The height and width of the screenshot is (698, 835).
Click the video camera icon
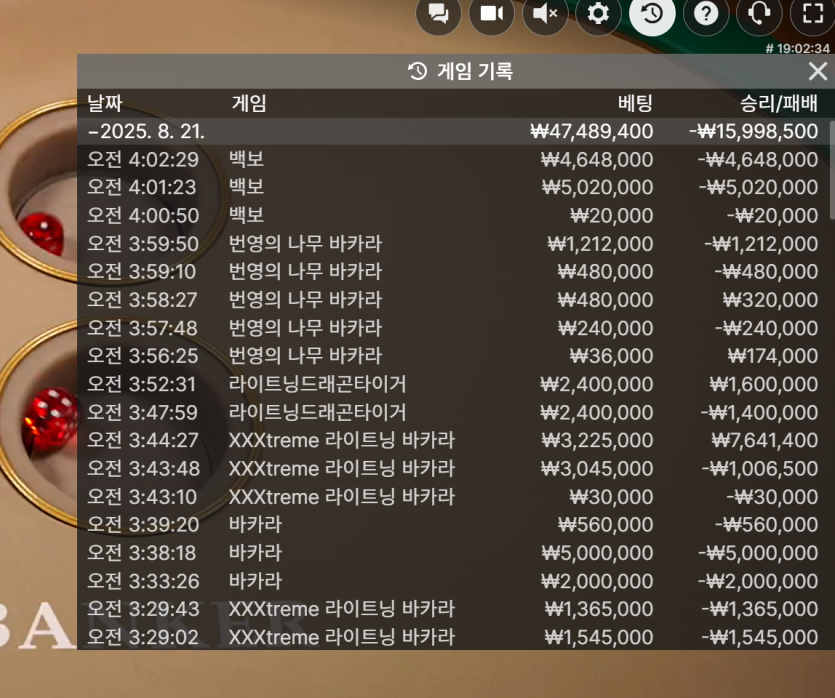[491, 13]
